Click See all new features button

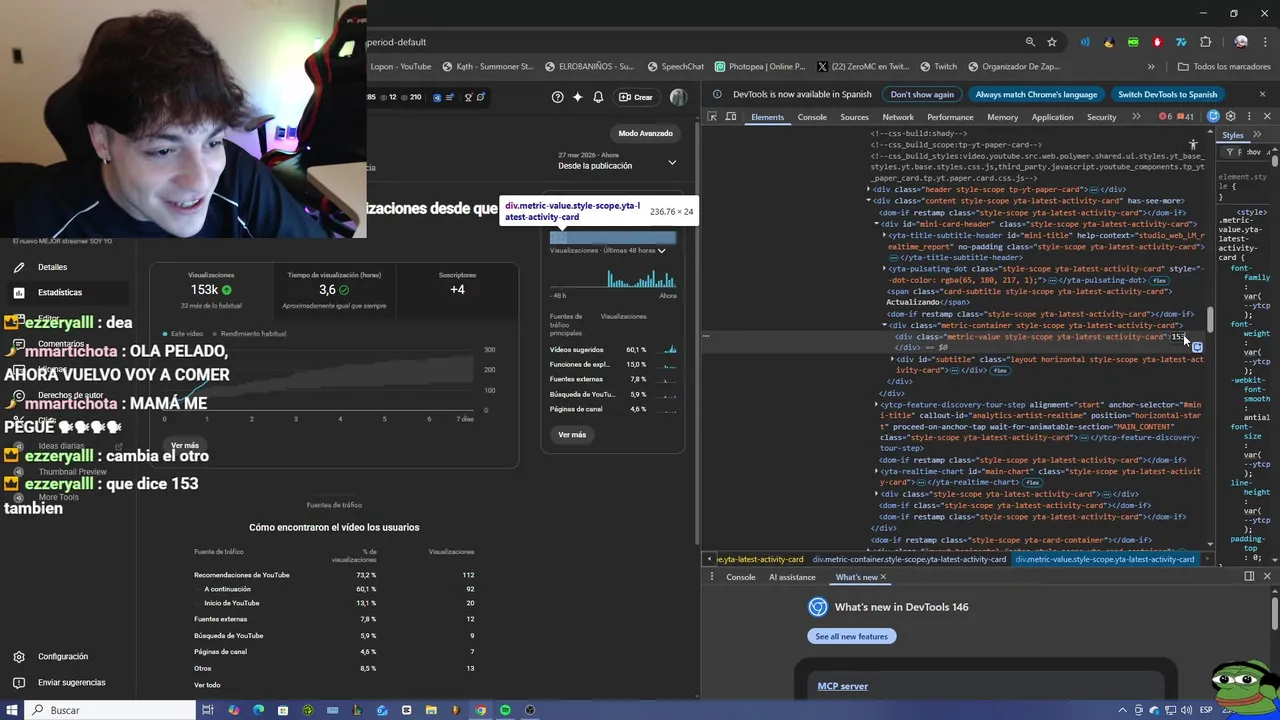point(852,636)
